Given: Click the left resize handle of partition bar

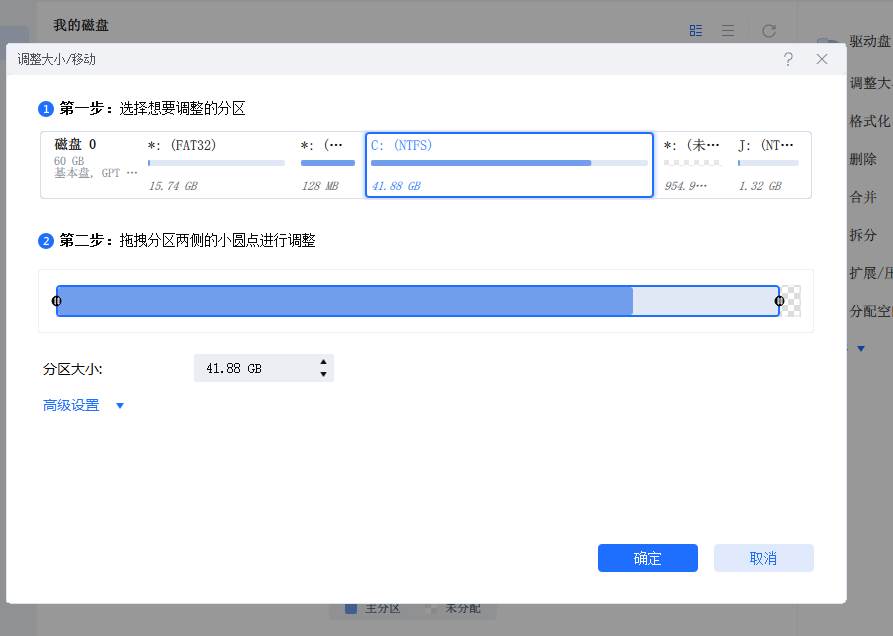Looking at the screenshot, I should pos(56,301).
